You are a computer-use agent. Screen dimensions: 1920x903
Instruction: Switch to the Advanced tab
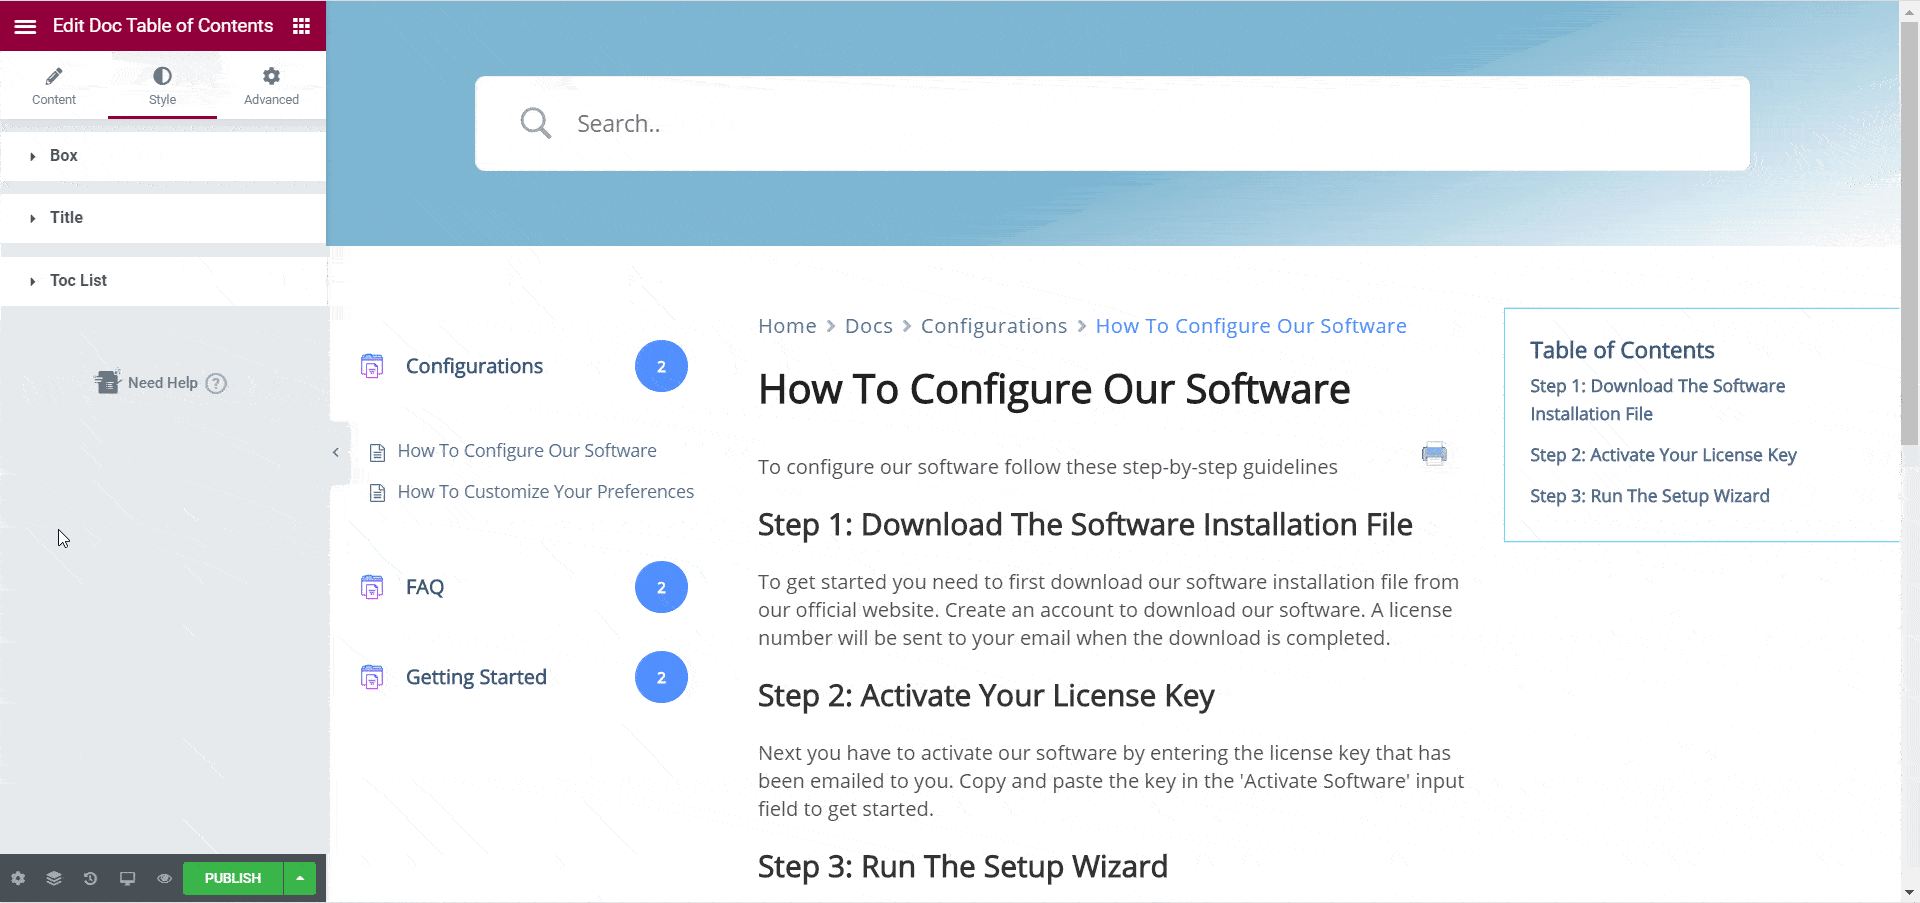[x=271, y=85]
